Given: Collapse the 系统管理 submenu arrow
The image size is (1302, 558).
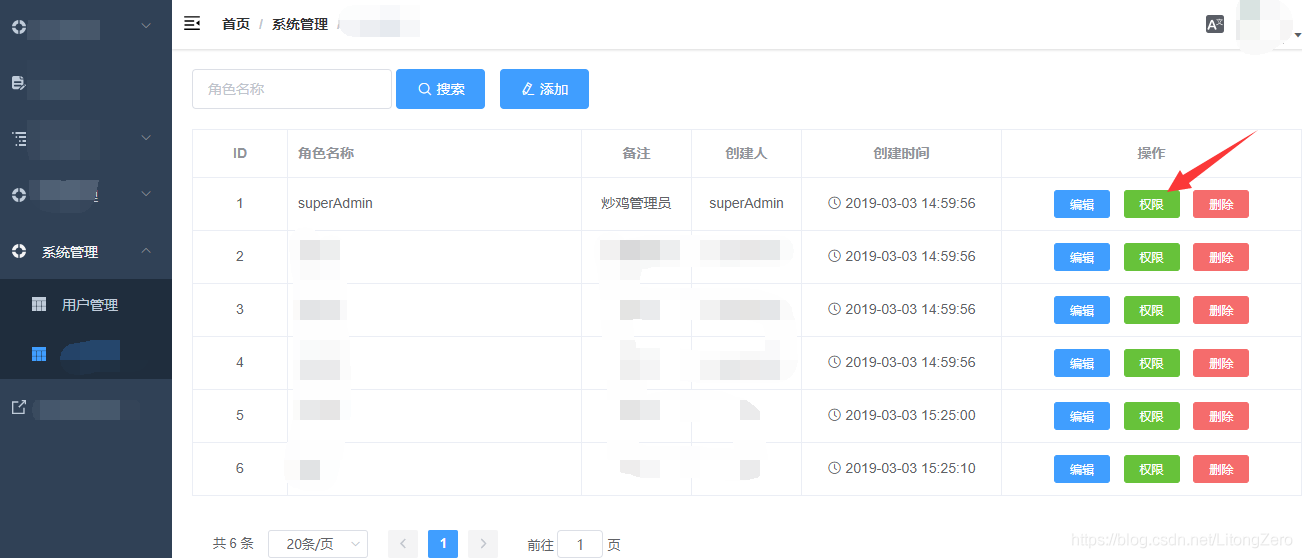Looking at the screenshot, I should coord(146,251).
